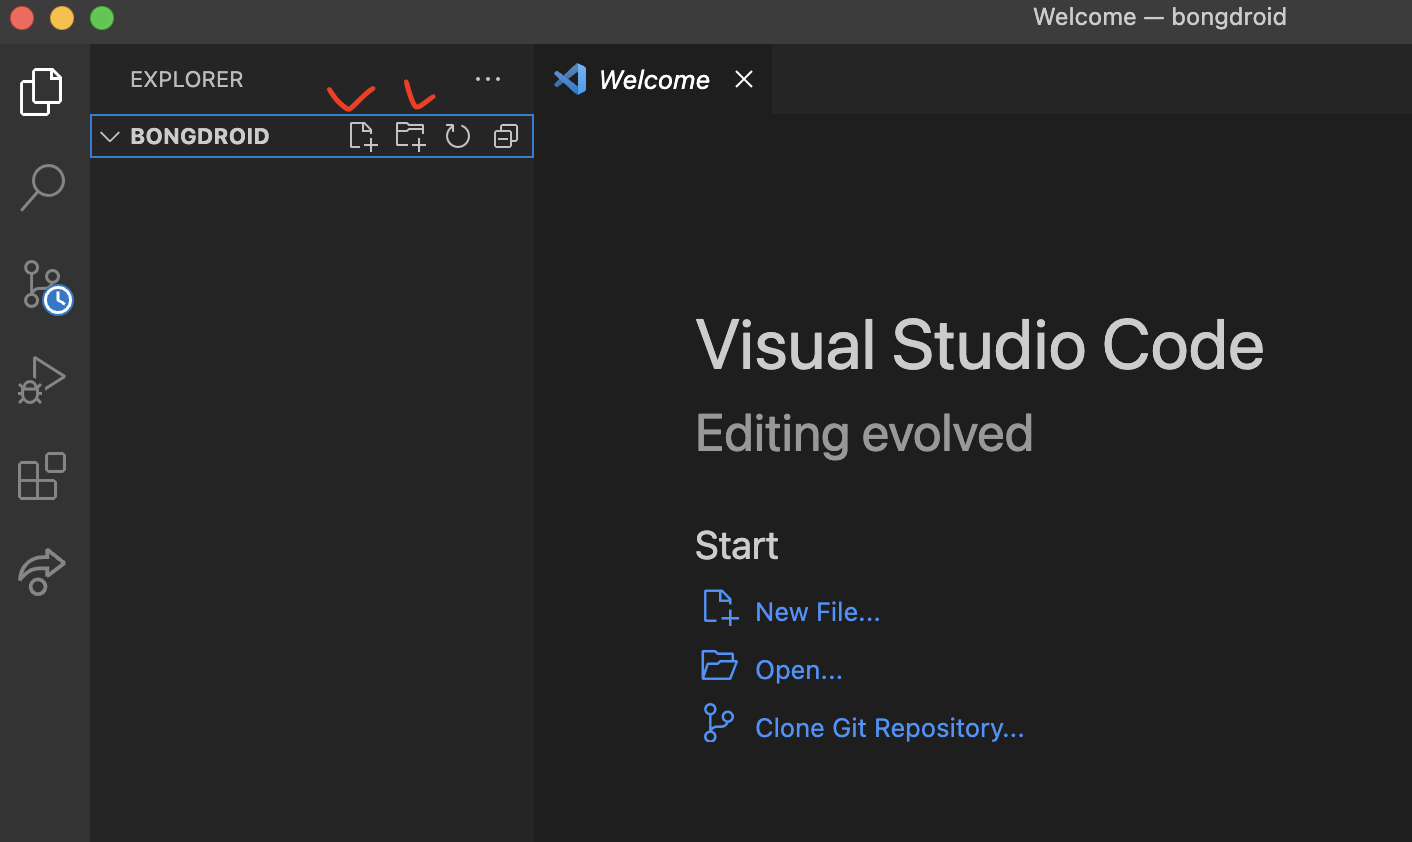This screenshot has width=1412, height=842.
Task: Click the Start section heading
Action: tap(736, 546)
